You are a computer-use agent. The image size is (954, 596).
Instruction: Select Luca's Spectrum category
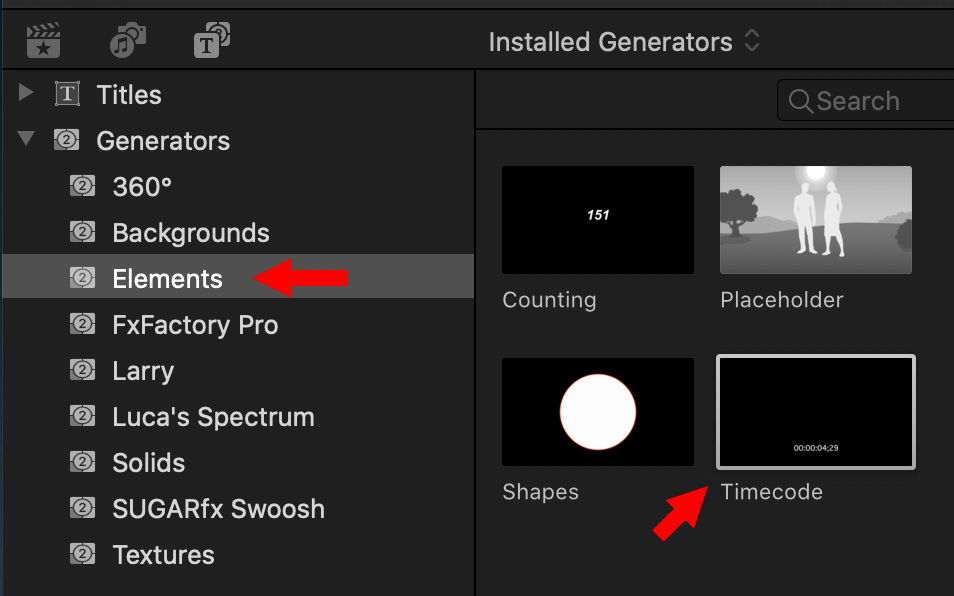(238, 417)
